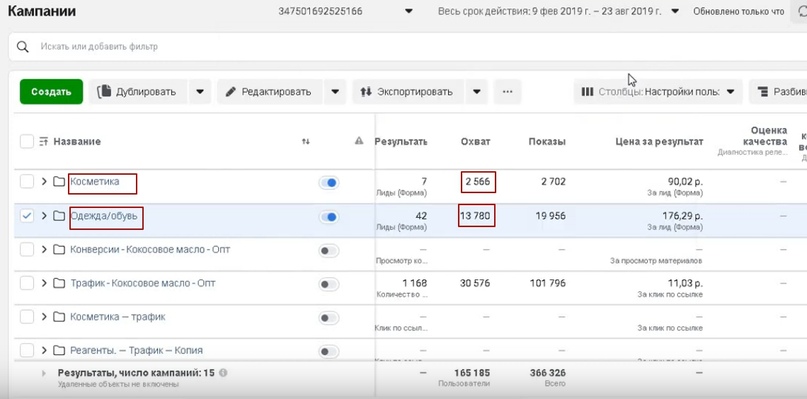This screenshot has height=399, width=807.
Task: Enable the Реагенты. — Трафик — Копия toggle
Action: coord(329,352)
